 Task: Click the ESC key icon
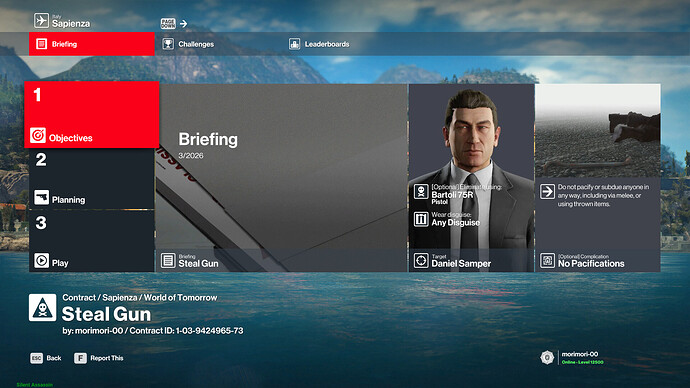click(x=36, y=358)
